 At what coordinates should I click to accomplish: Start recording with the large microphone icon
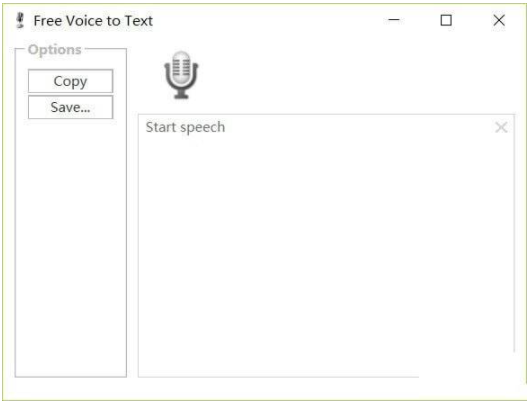[x=181, y=75]
